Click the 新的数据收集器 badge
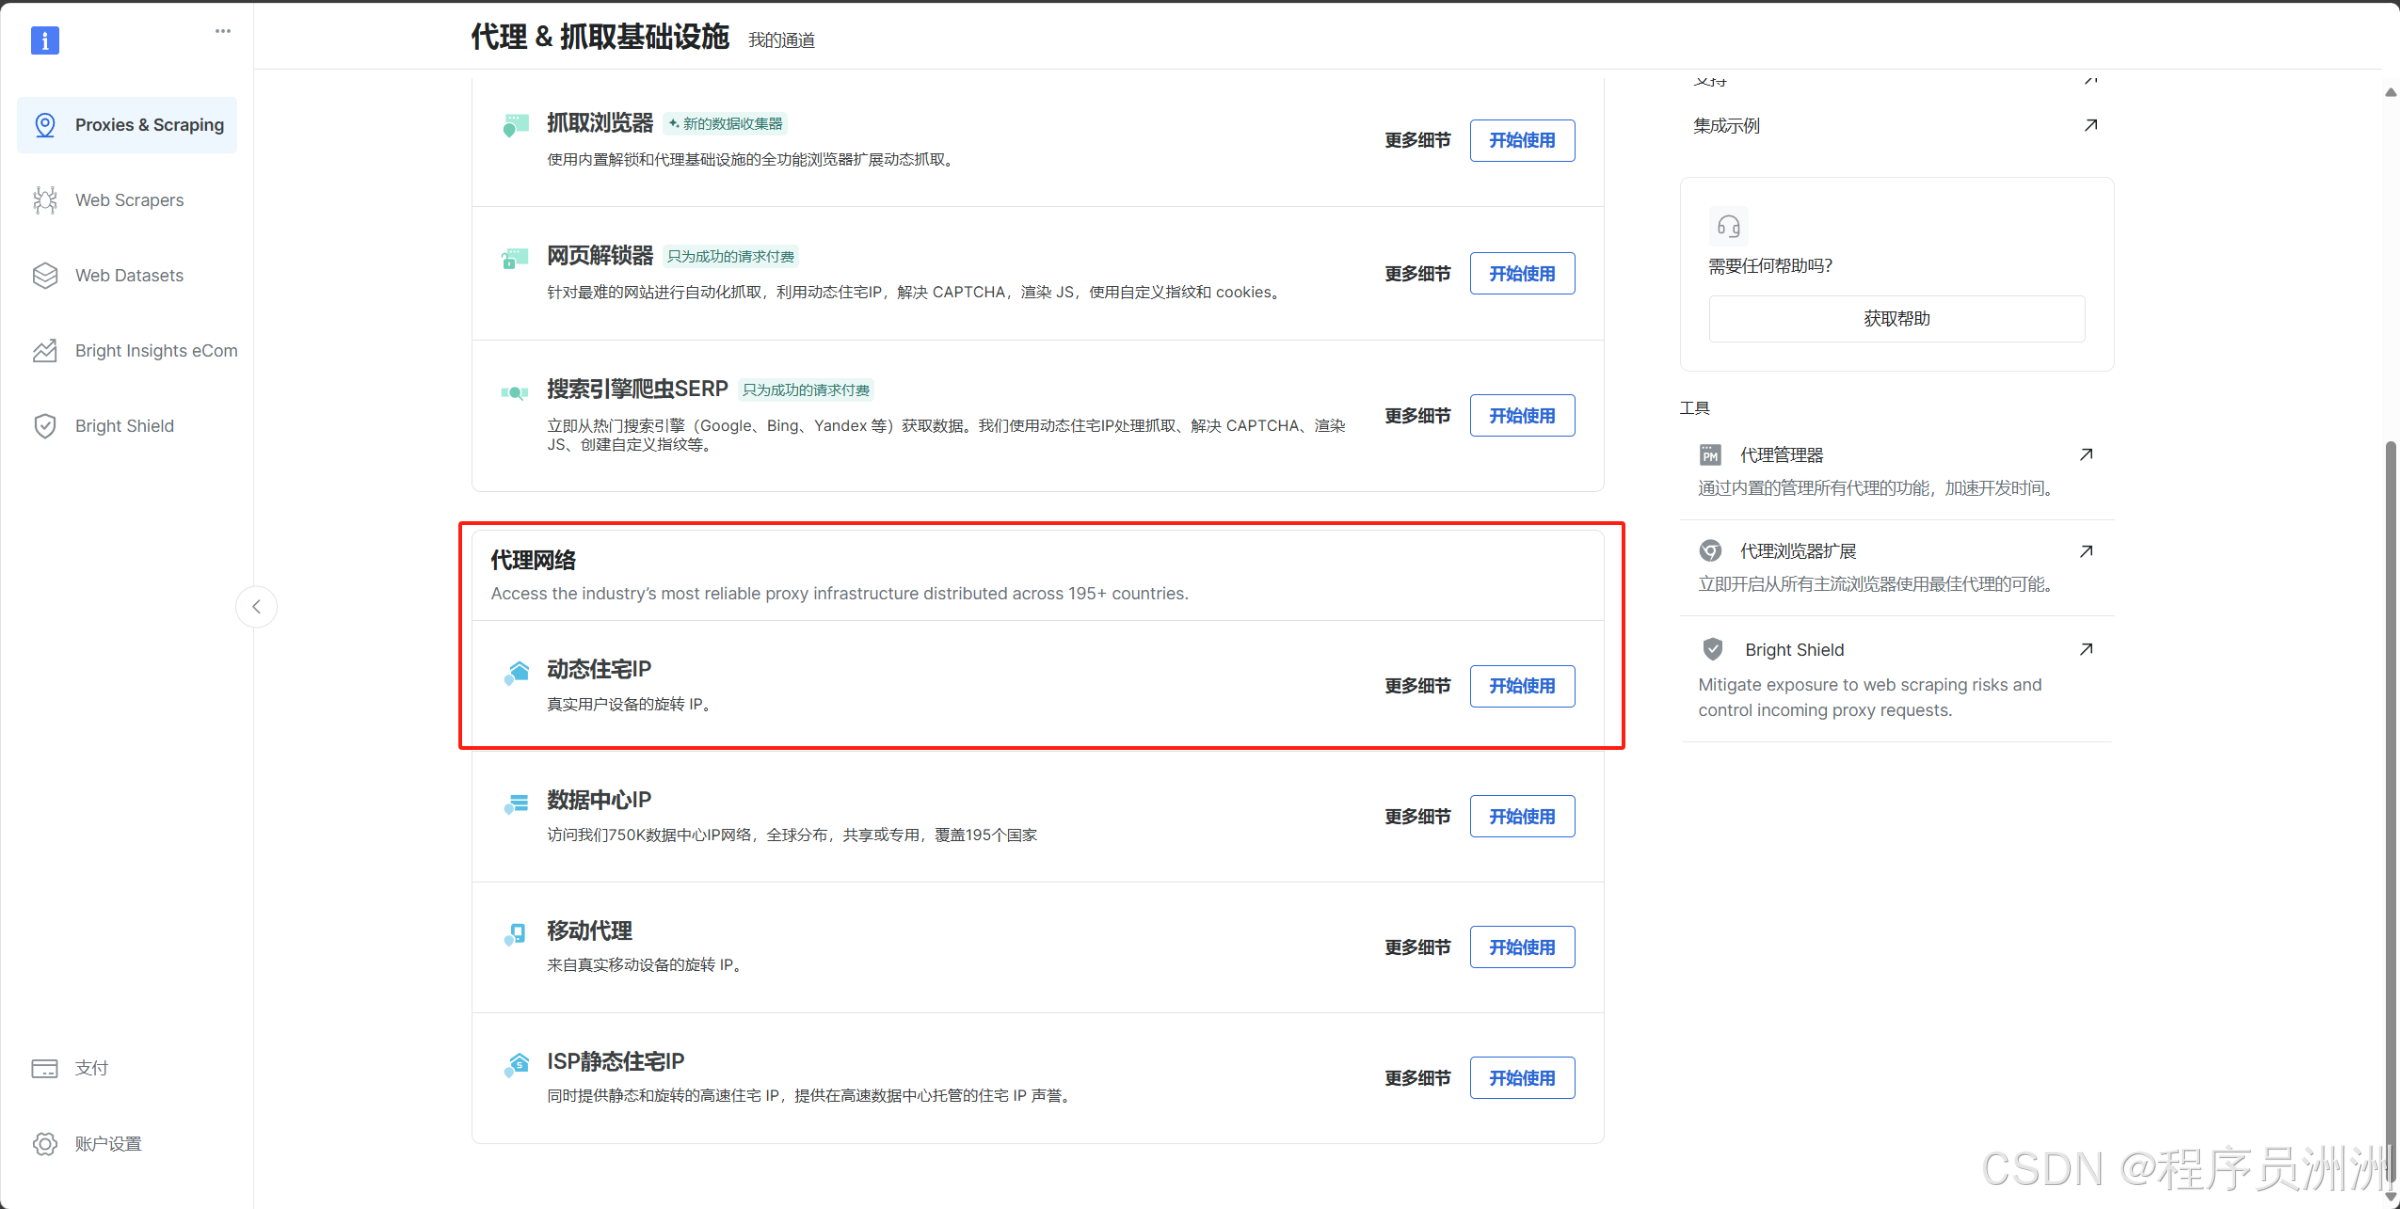This screenshot has height=1209, width=2400. click(x=727, y=124)
